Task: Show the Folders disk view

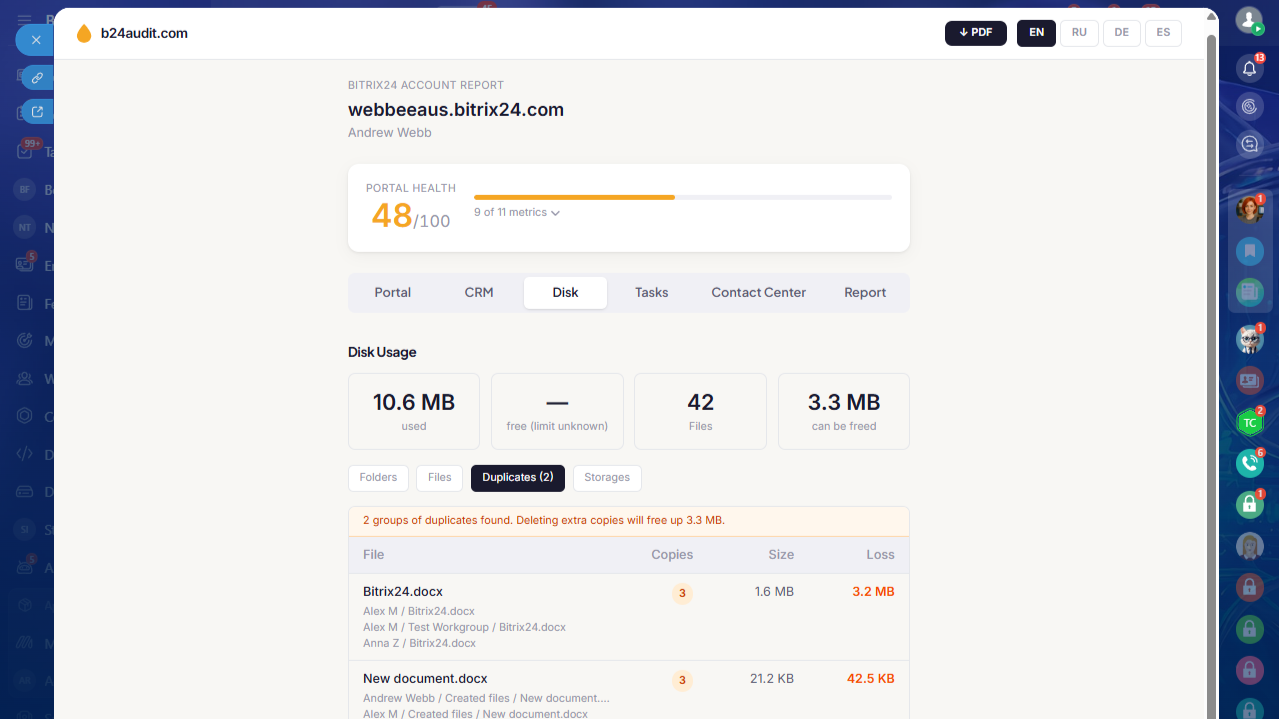Action: (378, 478)
